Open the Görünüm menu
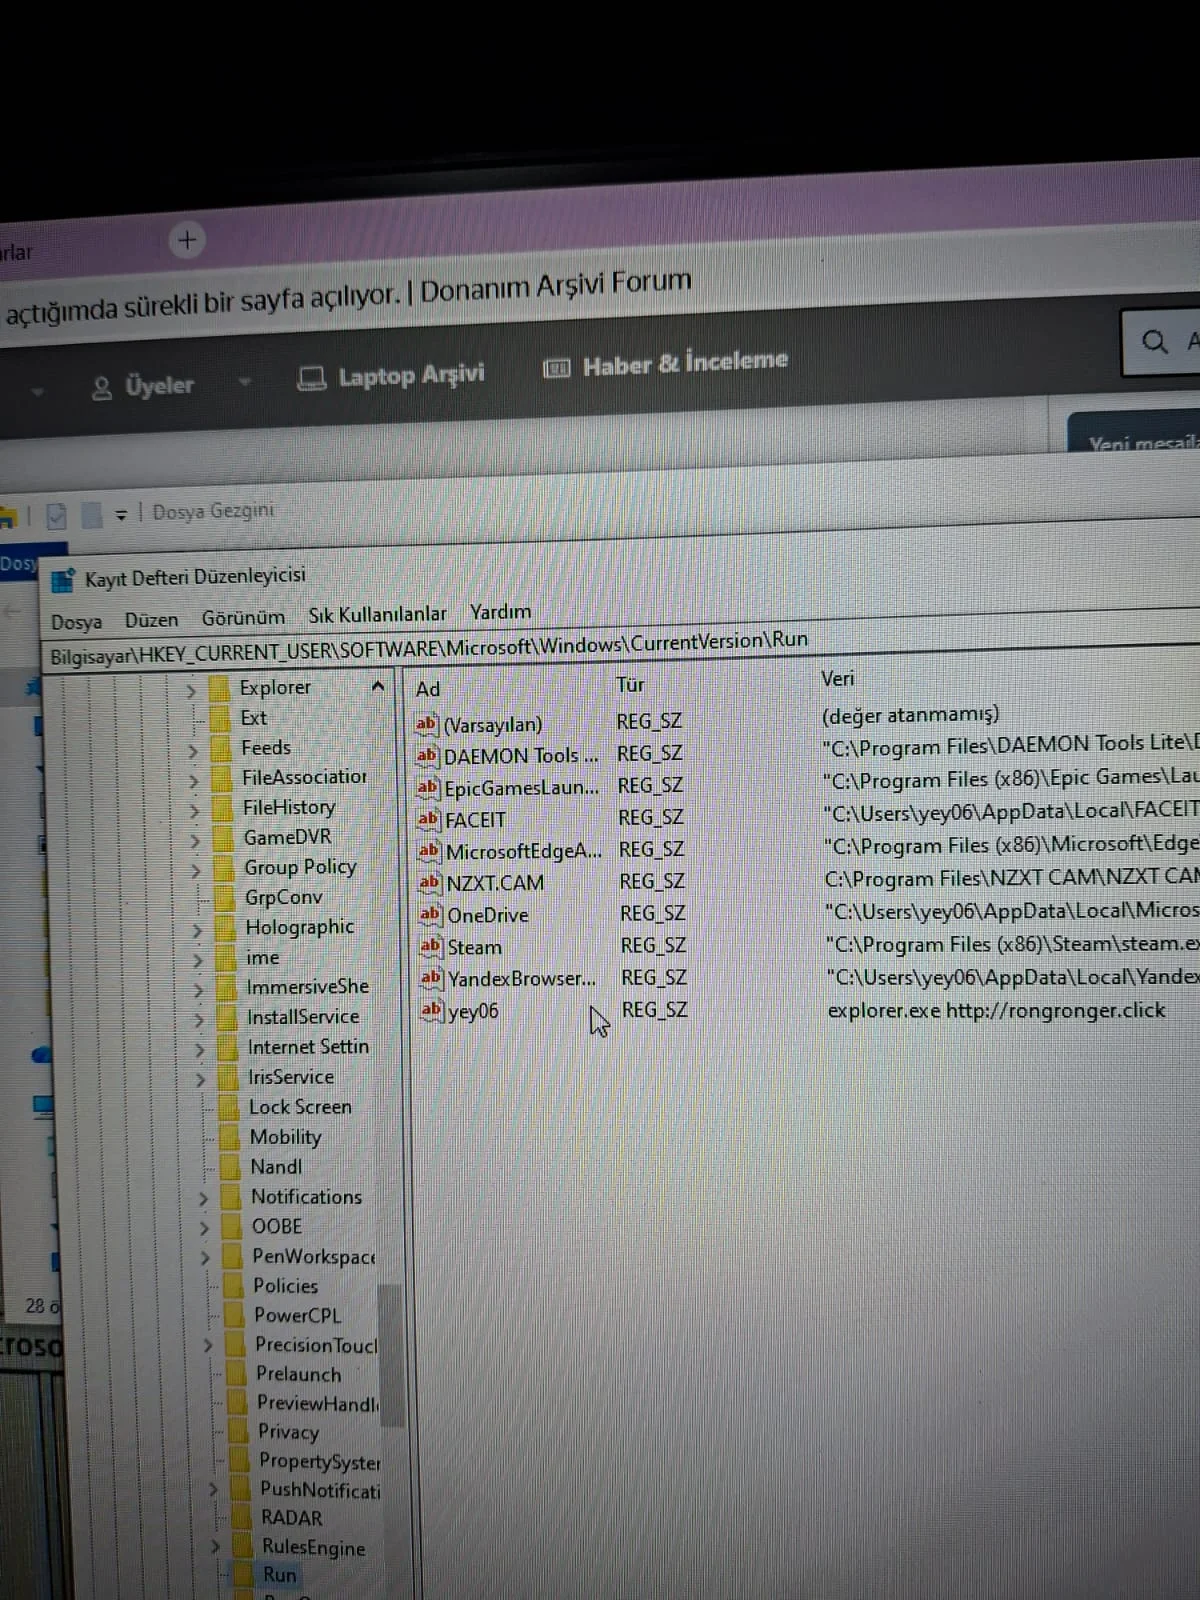1200x1600 pixels. (243, 617)
